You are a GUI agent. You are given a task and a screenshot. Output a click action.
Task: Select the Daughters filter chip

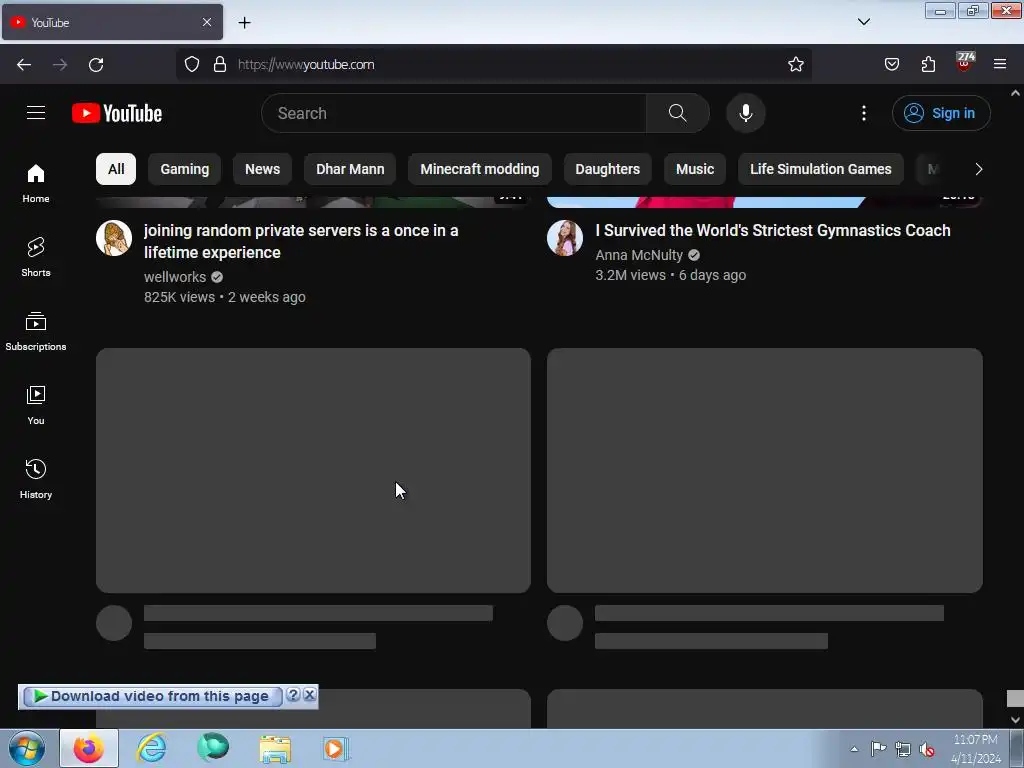coord(607,169)
